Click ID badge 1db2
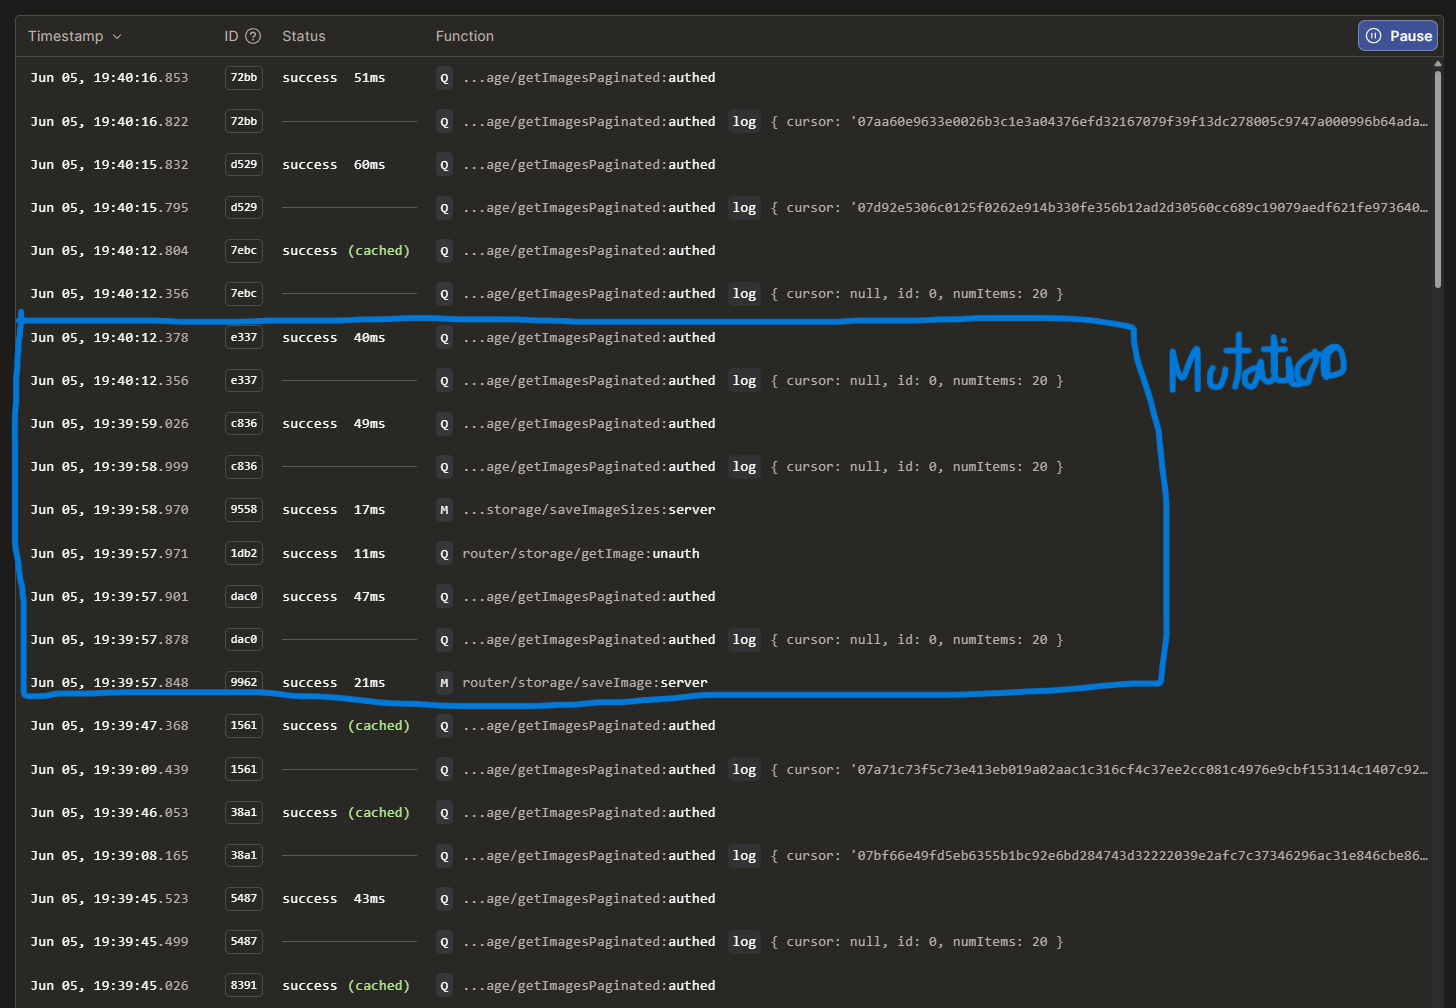This screenshot has width=1456, height=1008. [x=244, y=554]
